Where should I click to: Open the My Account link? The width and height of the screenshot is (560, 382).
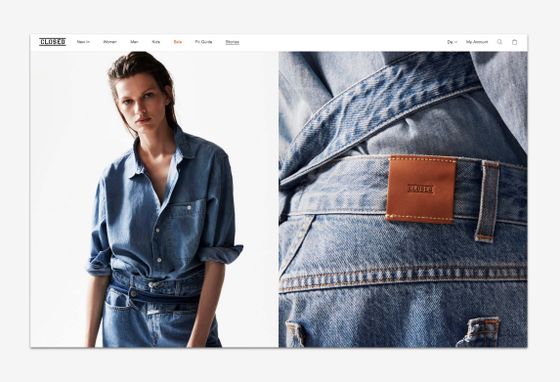point(477,42)
